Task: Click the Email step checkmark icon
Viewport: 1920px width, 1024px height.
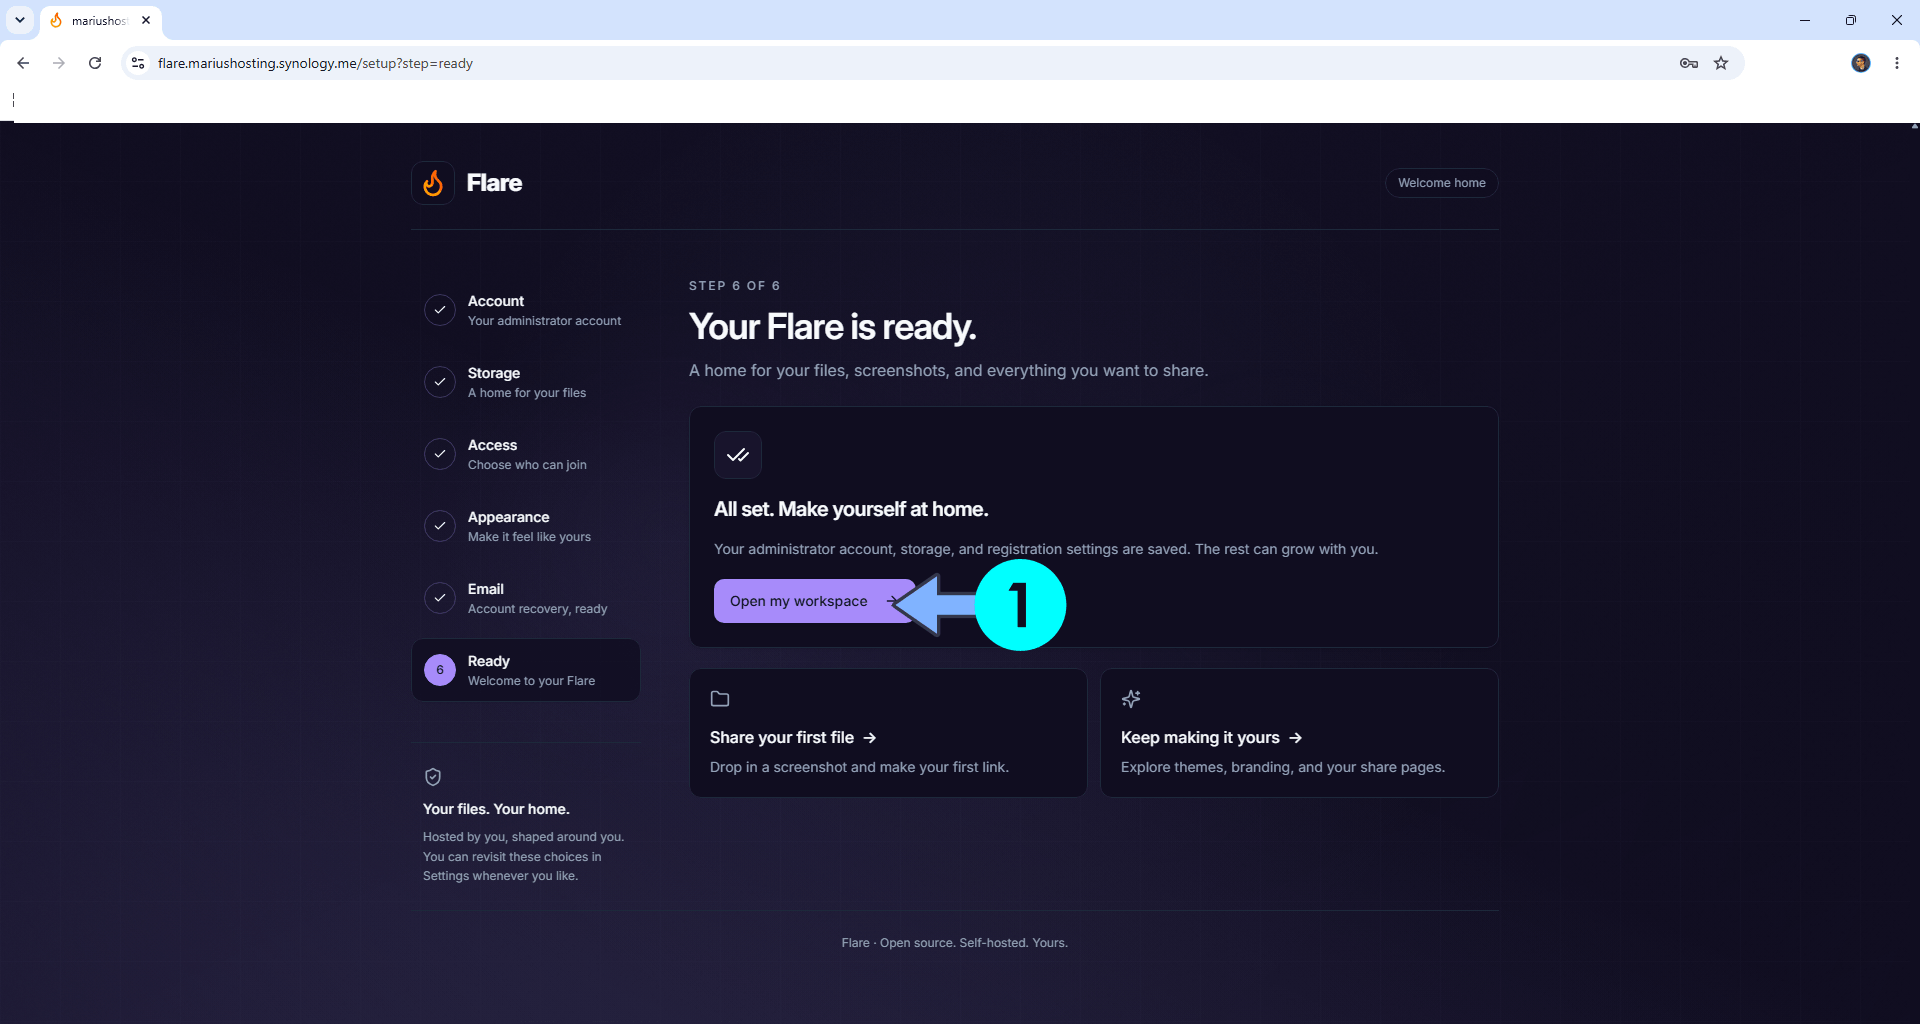Action: coord(440,598)
